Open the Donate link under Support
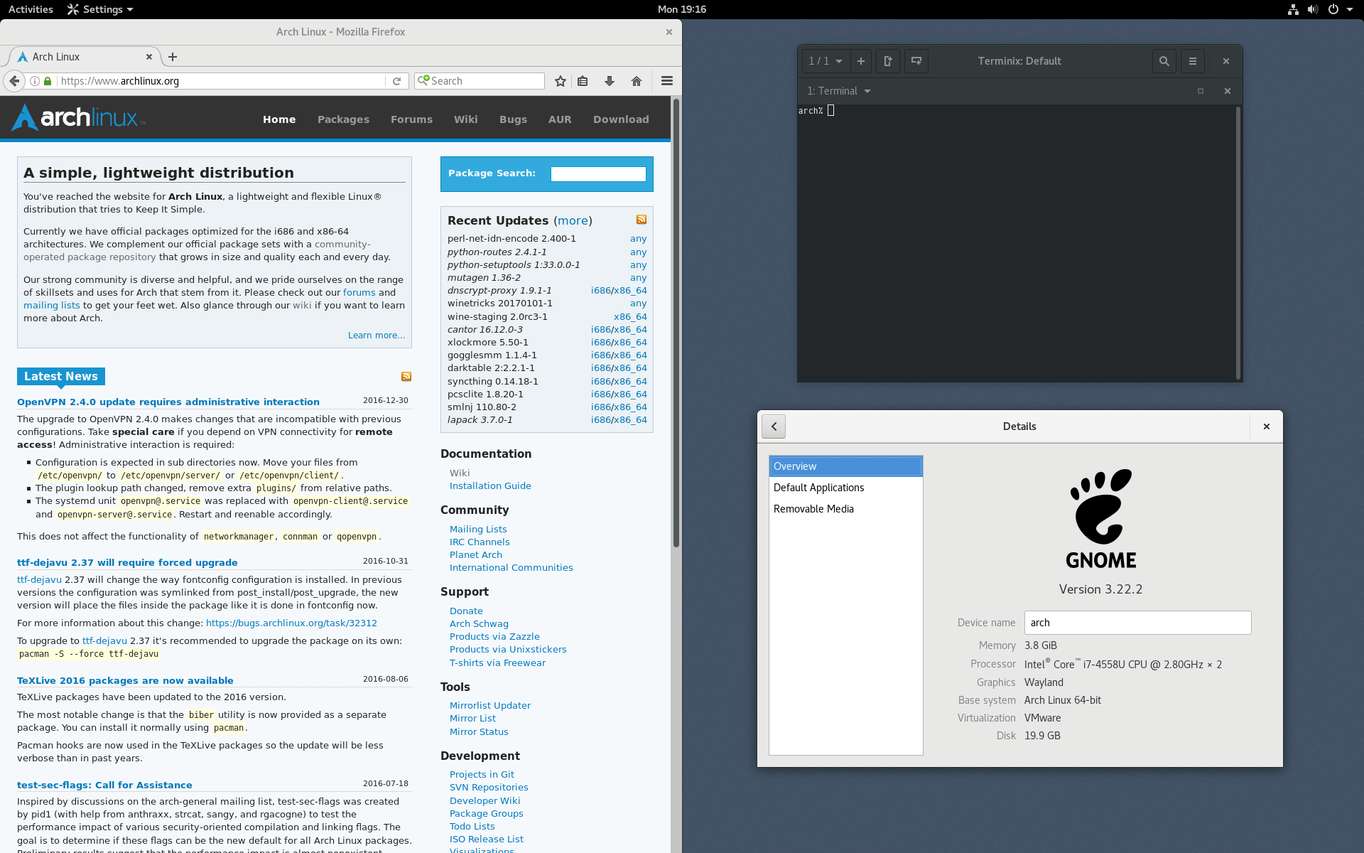The width and height of the screenshot is (1364, 853). [x=466, y=611]
